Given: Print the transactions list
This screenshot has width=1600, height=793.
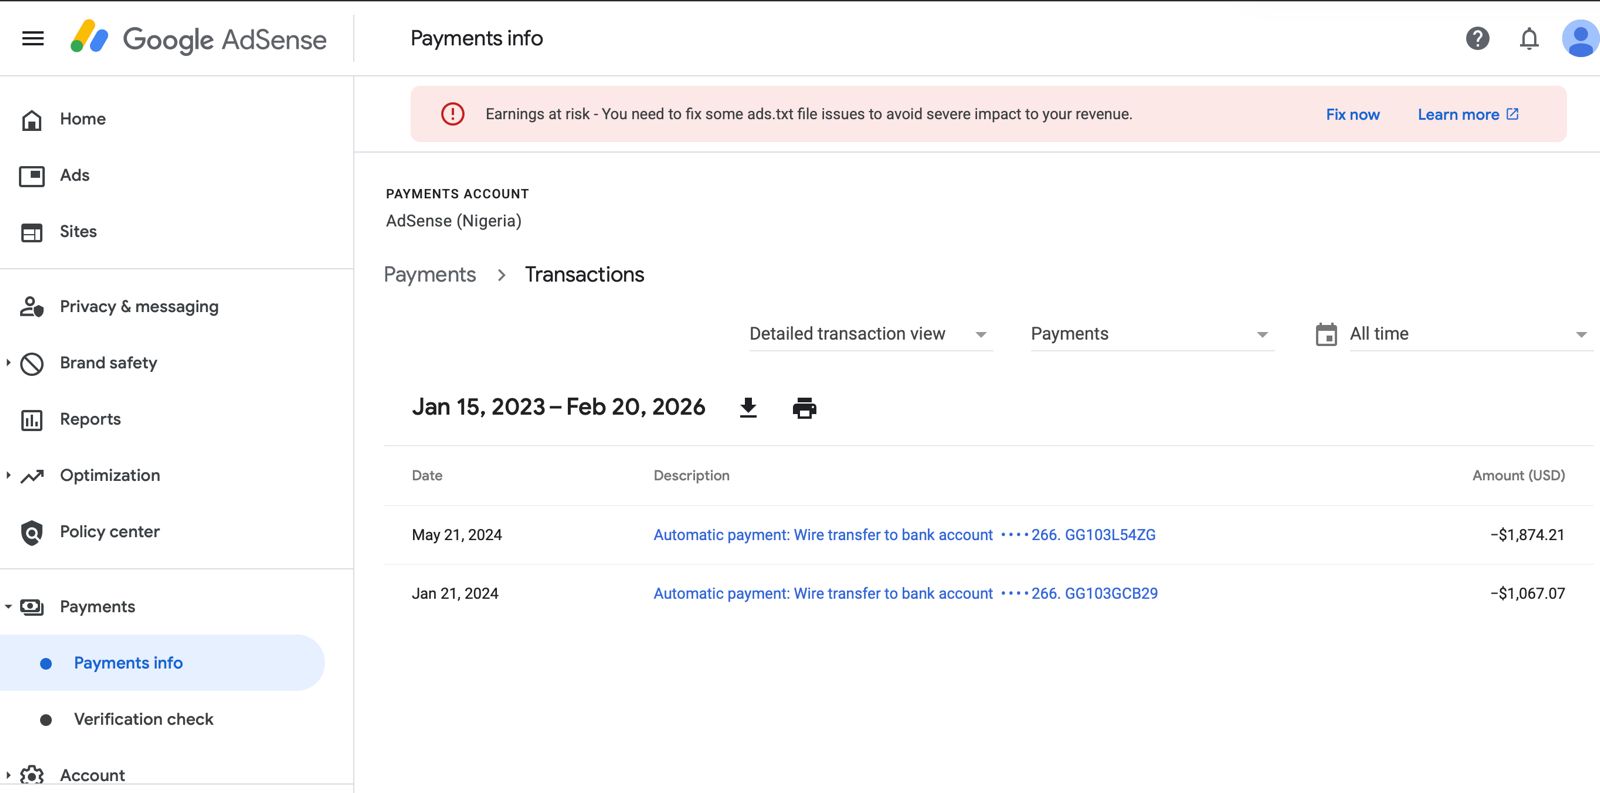Looking at the screenshot, I should [804, 408].
